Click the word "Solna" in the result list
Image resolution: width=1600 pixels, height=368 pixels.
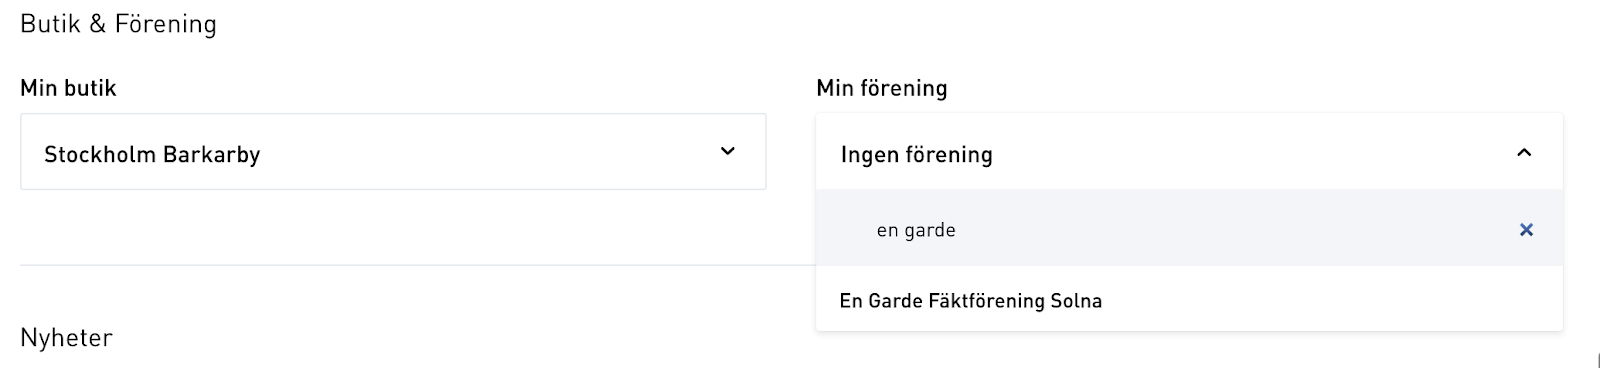tap(1076, 301)
